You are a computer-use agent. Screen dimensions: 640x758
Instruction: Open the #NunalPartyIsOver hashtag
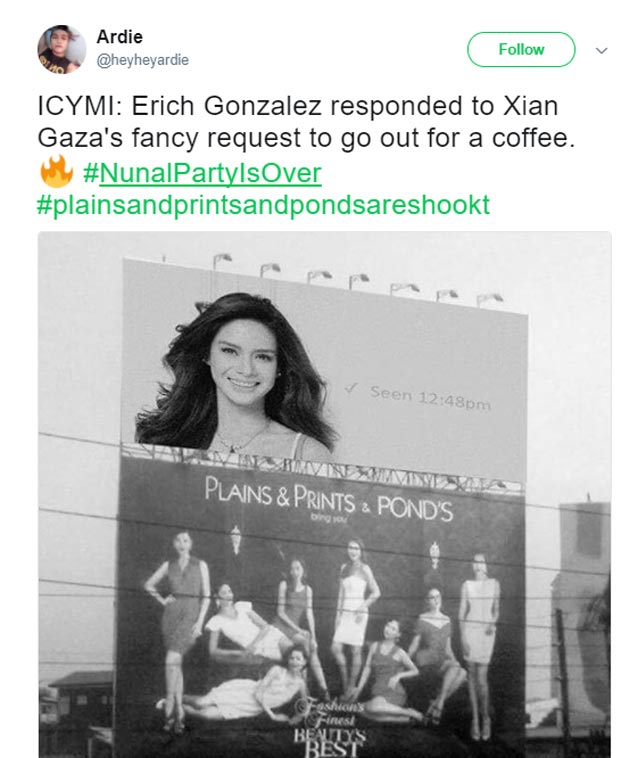point(202,173)
